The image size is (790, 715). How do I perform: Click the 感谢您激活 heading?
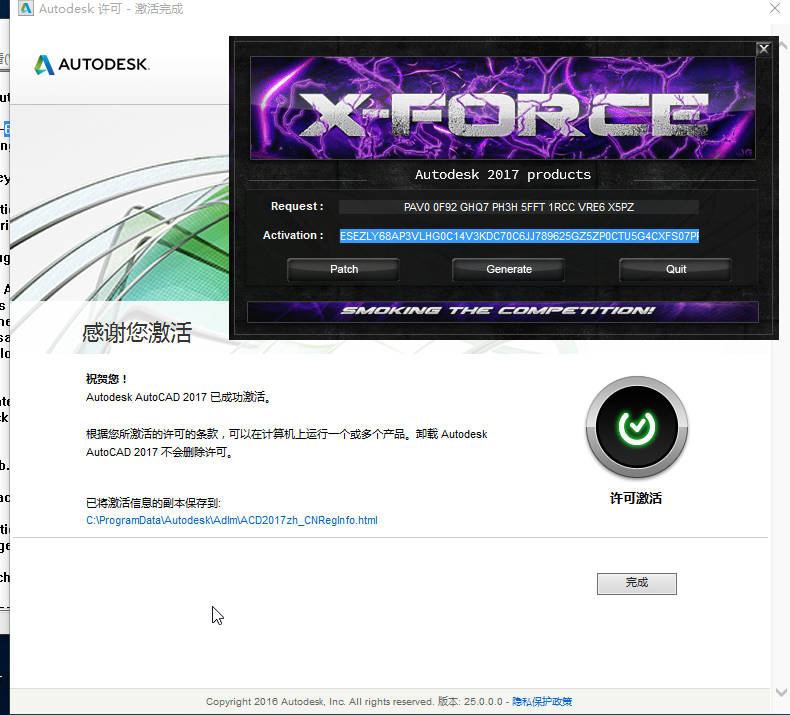tap(137, 333)
